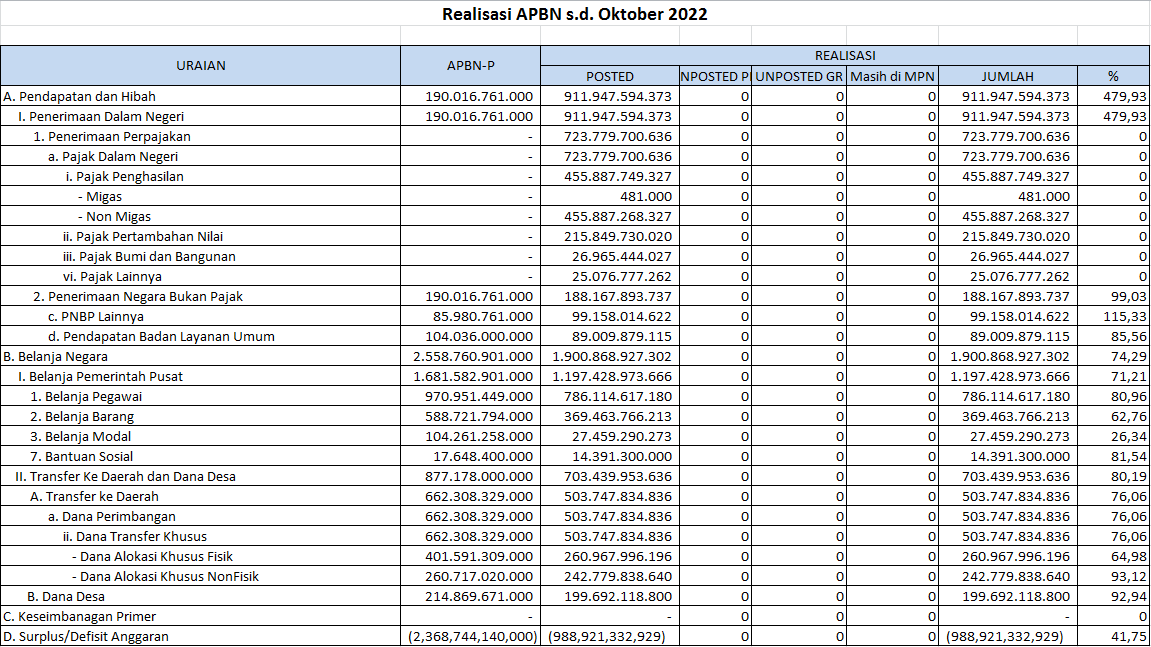Viewport: 1151px width, 647px height.
Task: Click the Bantuan Sosial row label
Action: coord(82,457)
